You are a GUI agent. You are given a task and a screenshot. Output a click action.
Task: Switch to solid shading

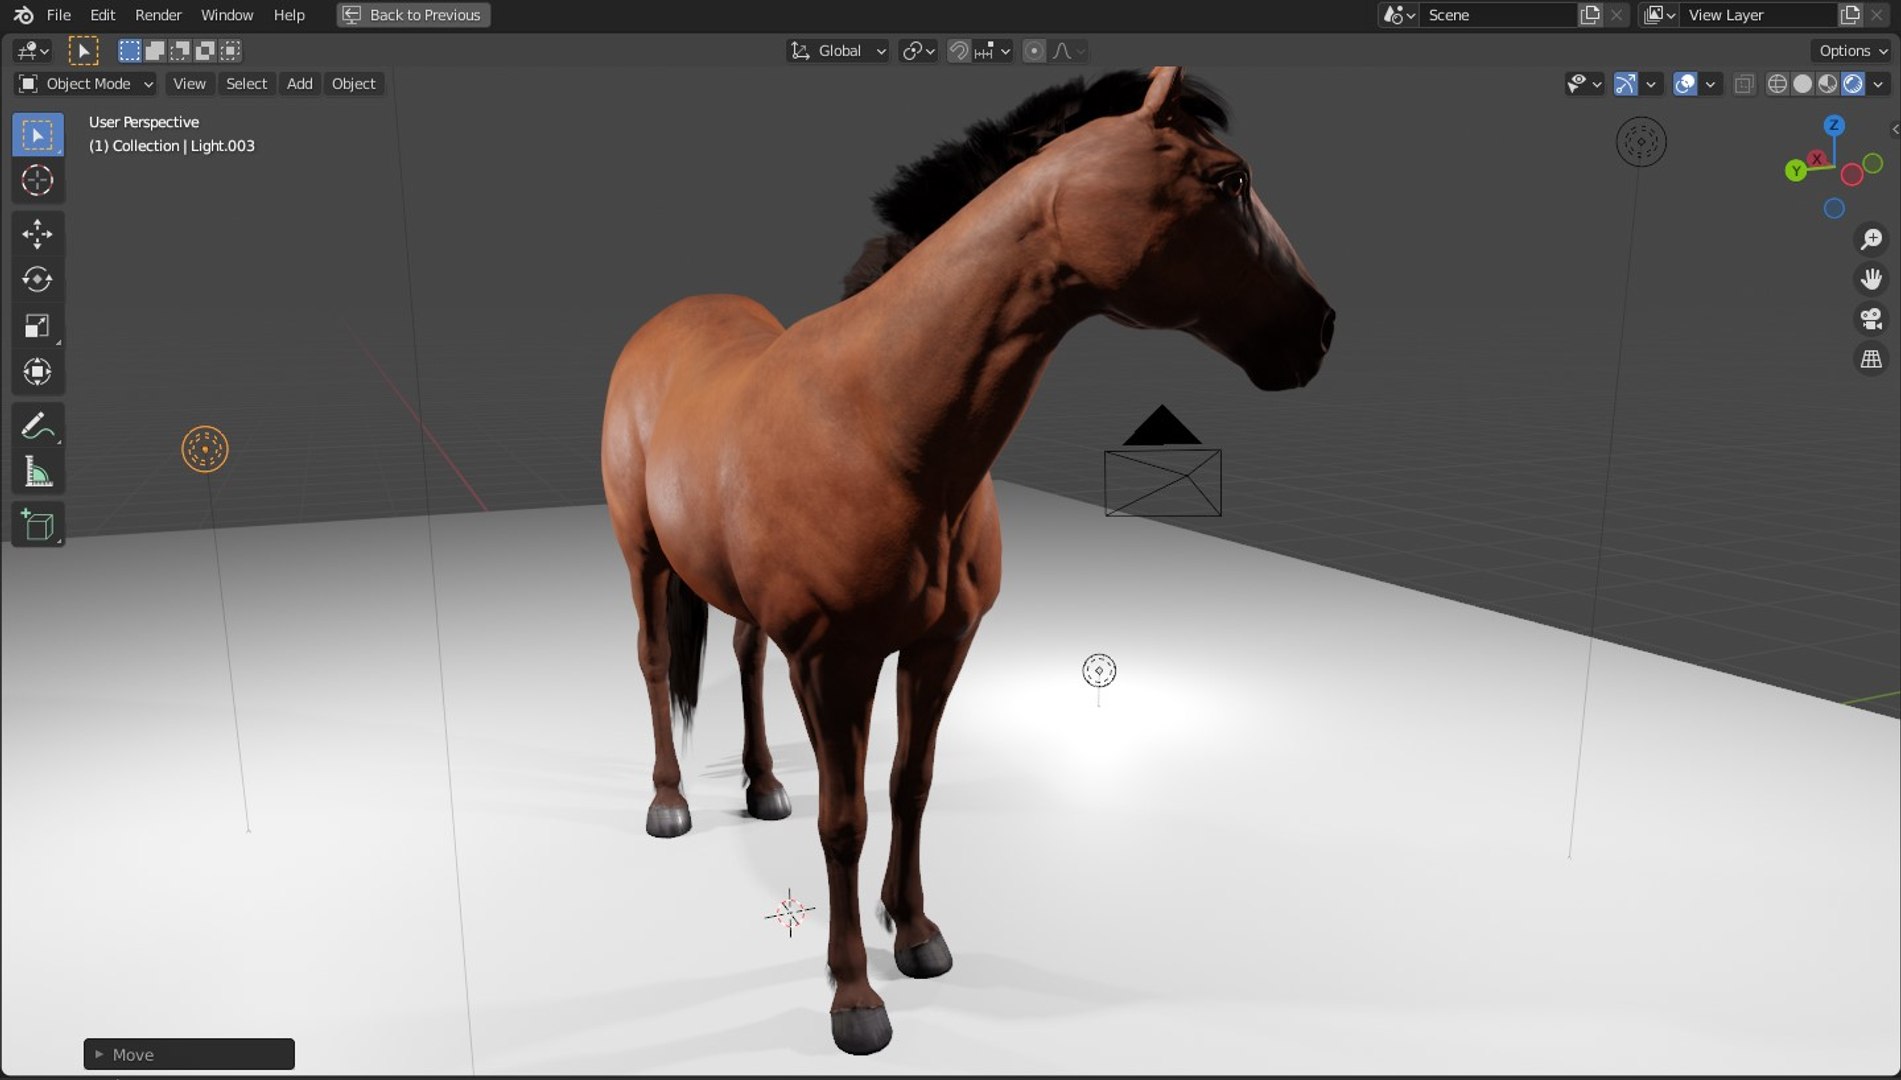(1802, 84)
